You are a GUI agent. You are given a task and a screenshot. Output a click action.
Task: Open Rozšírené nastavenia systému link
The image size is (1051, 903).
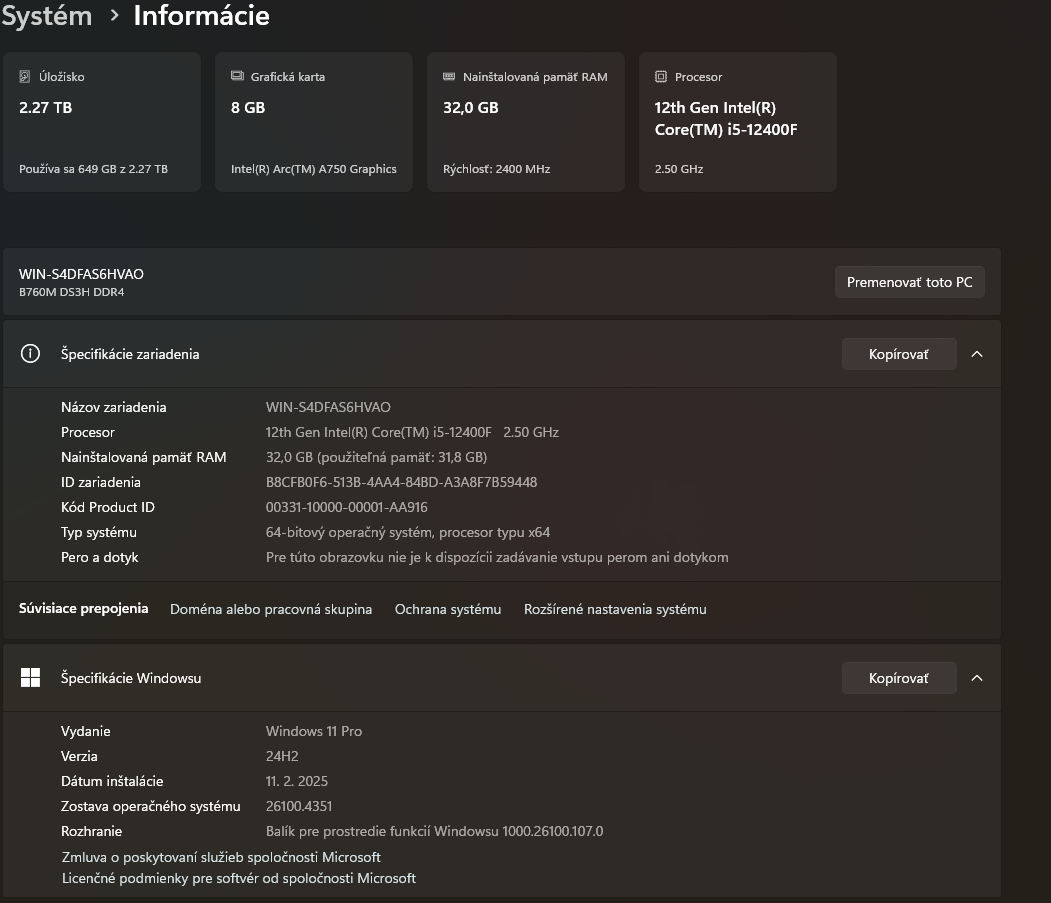(x=615, y=609)
